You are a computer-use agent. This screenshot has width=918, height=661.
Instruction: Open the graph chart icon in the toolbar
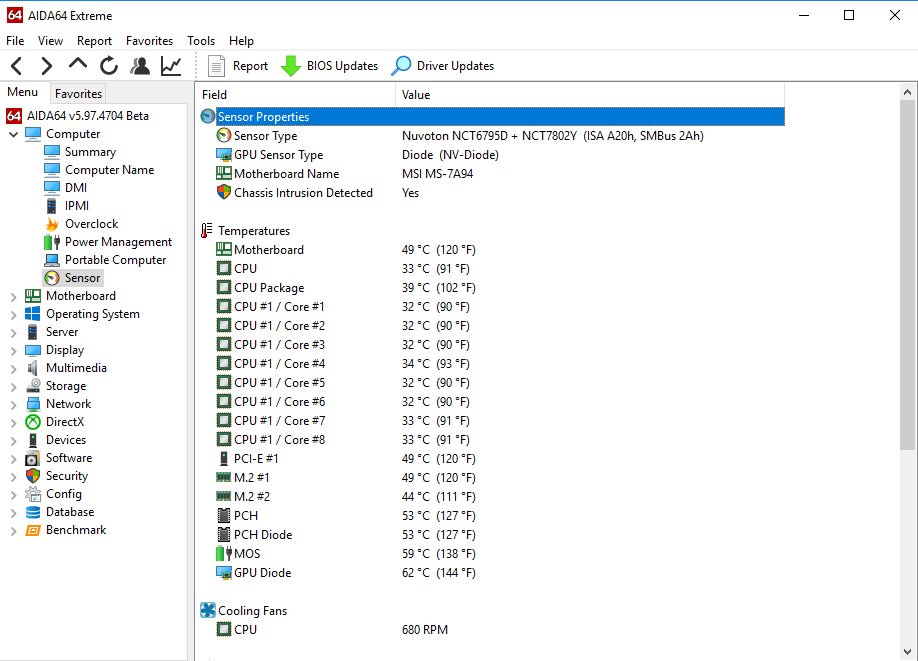171,66
